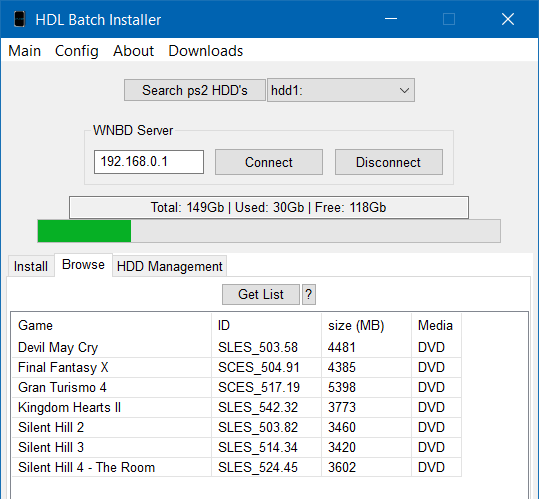Click ID SLES_542.32
This screenshot has width=539, height=499.
click(x=258, y=407)
